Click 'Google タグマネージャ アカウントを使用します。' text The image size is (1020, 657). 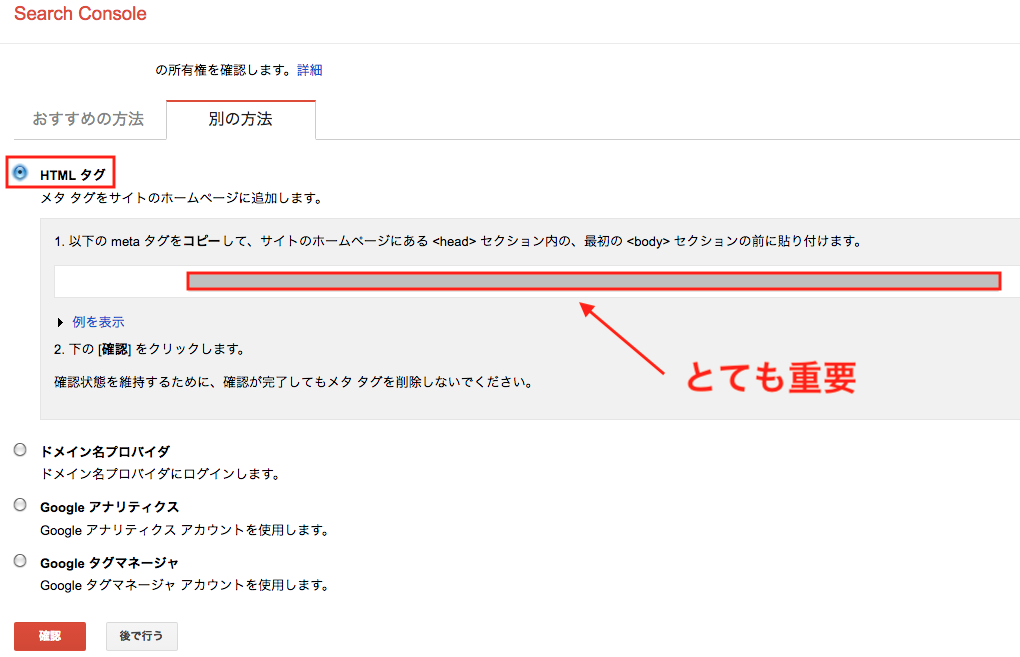(x=185, y=585)
